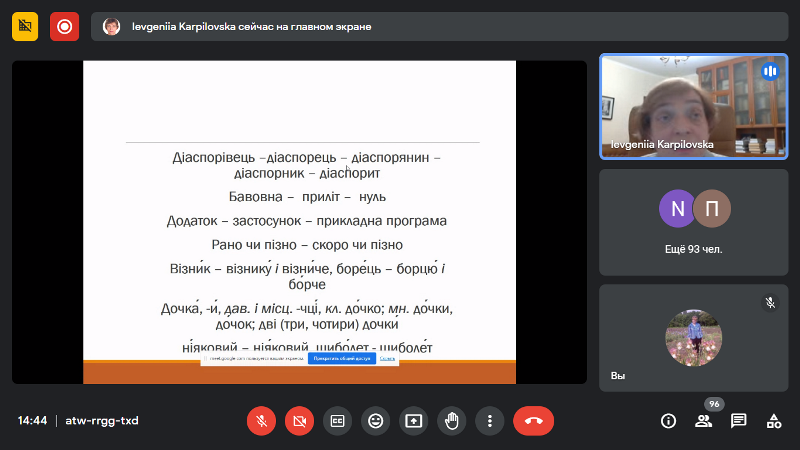Image resolution: width=800 pixels, height=450 pixels.
Task: Turn on the camera
Action: click(x=299, y=421)
